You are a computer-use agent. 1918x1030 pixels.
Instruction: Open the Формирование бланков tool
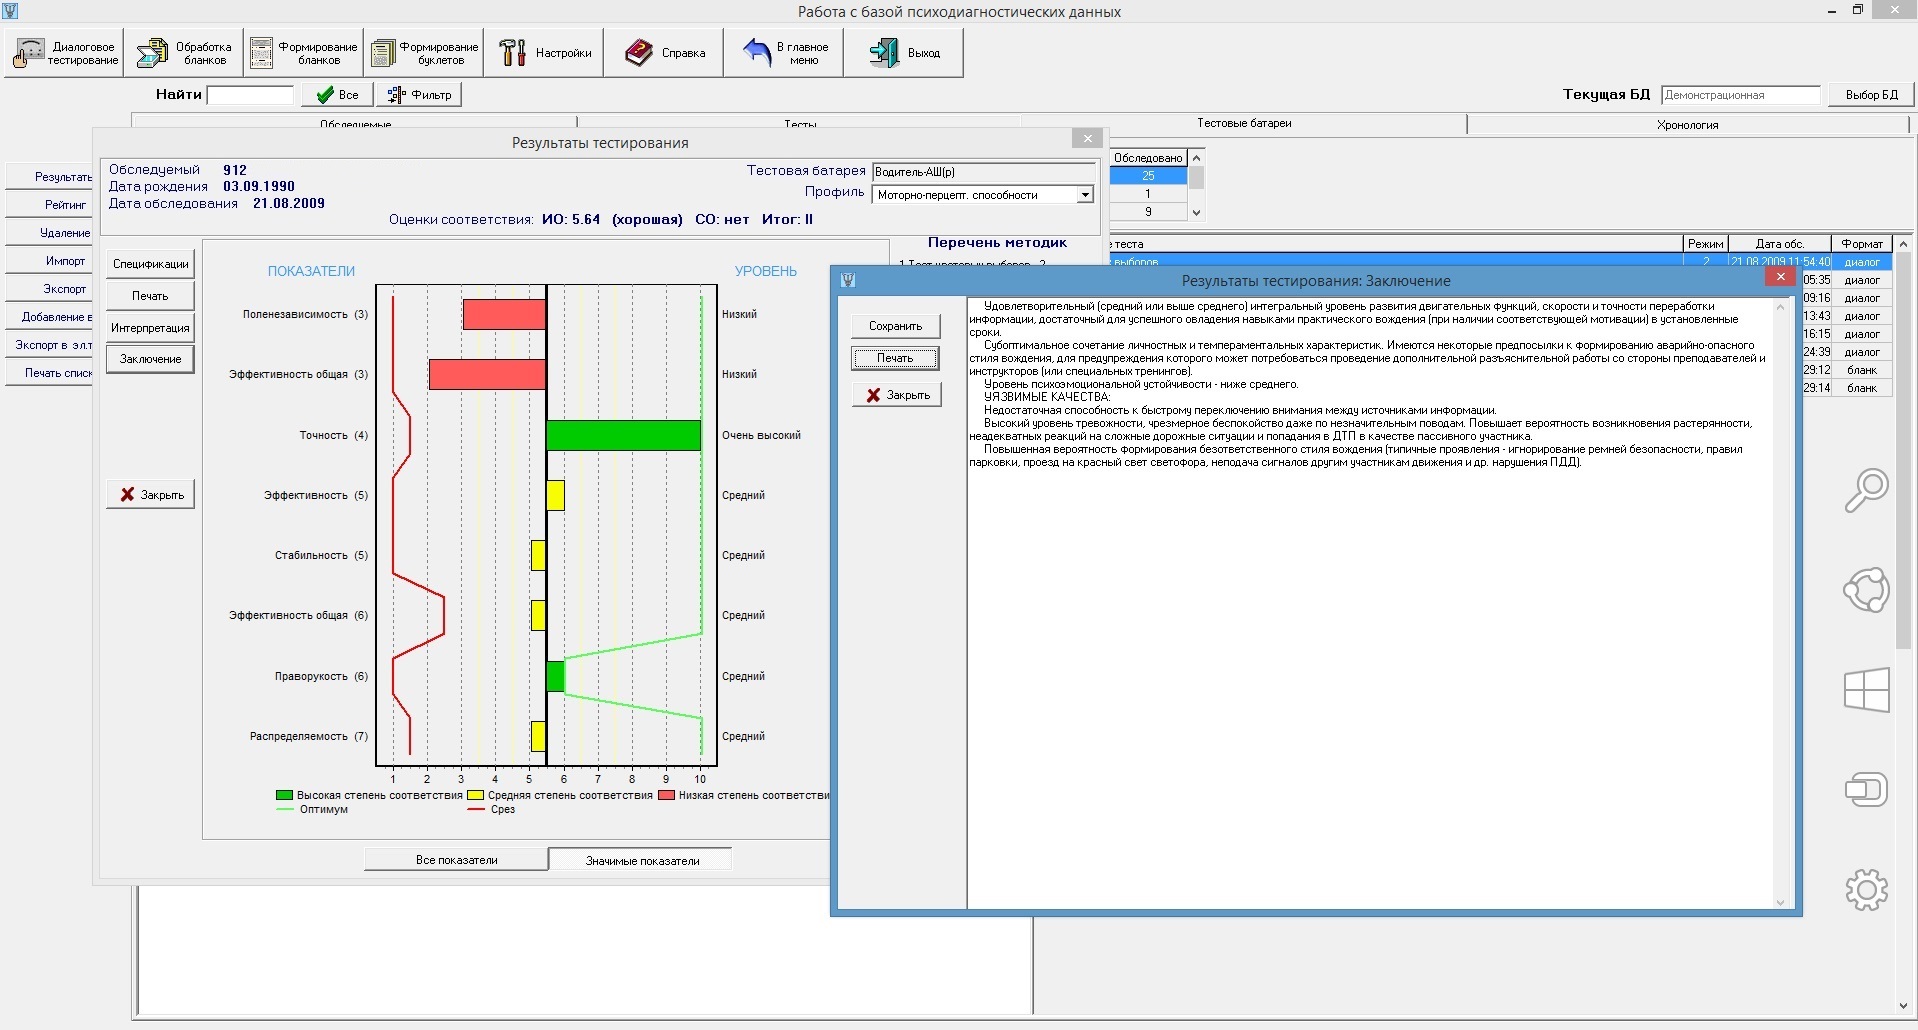tap(304, 53)
